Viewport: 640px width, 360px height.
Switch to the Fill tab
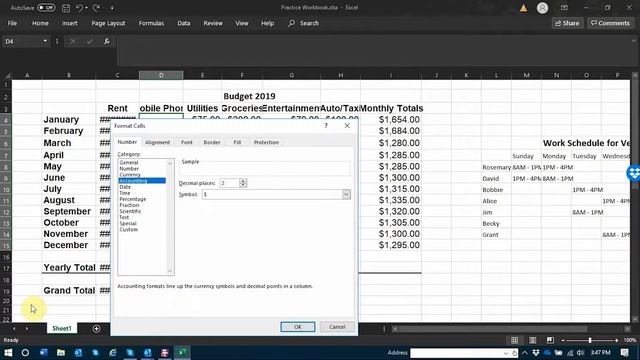(237, 142)
